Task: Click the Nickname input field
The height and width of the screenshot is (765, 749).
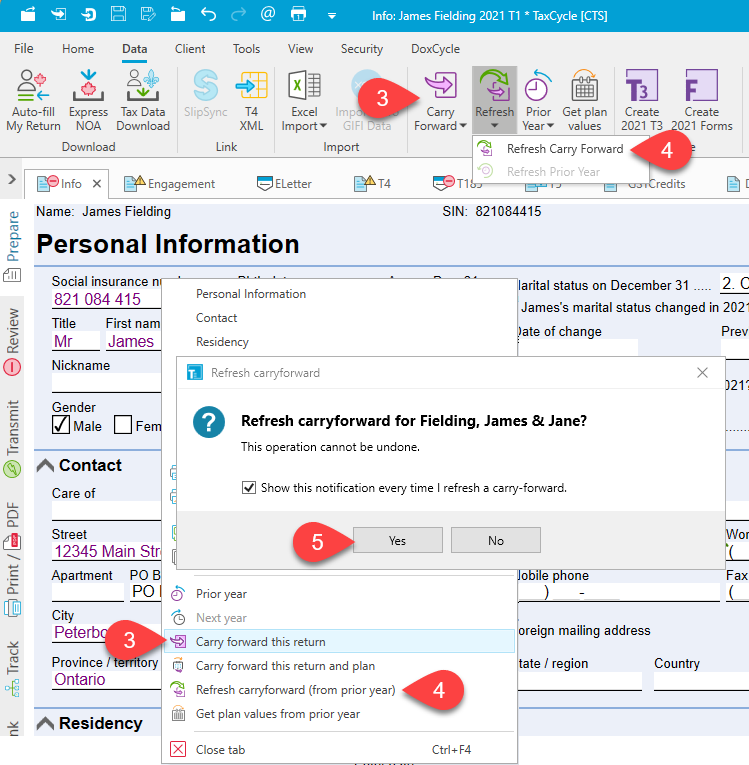Action: [106, 383]
